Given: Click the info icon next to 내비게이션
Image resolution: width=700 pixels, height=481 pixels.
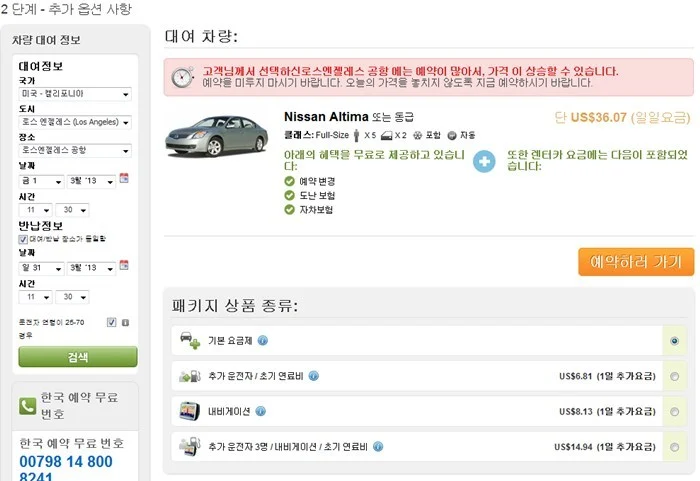Looking at the screenshot, I should 261,411.
